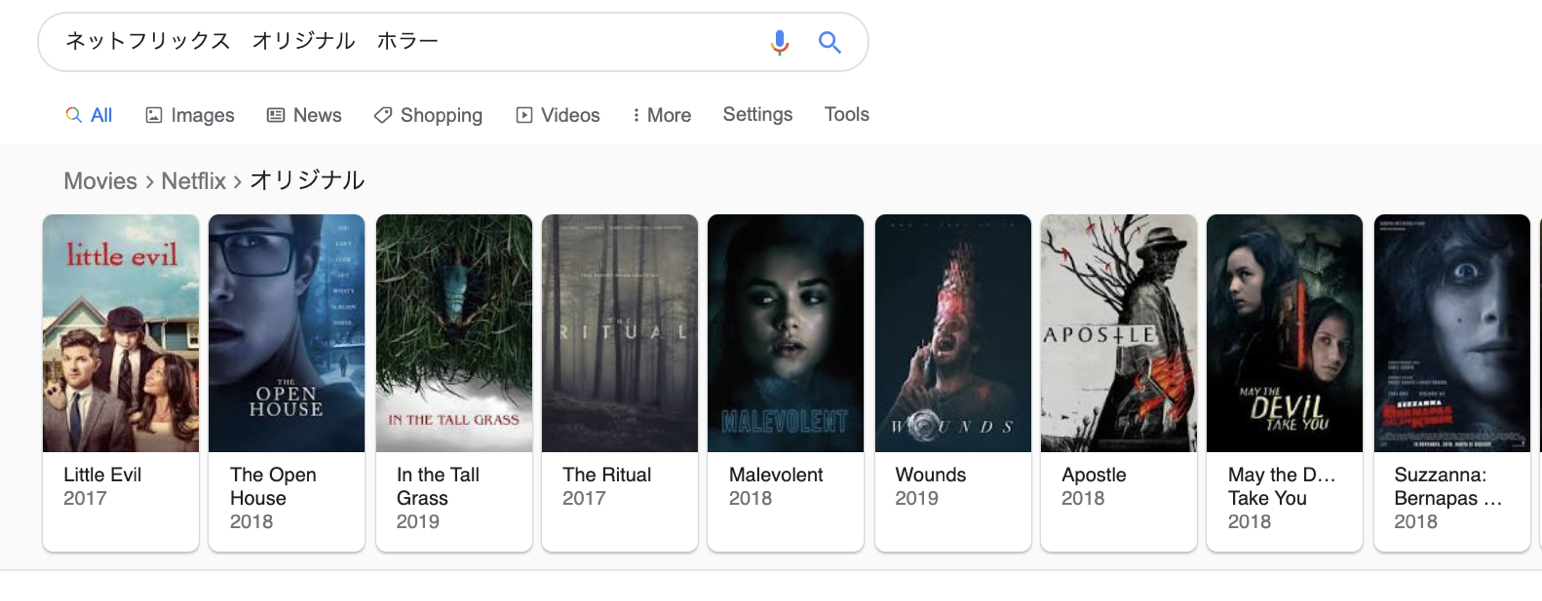The image size is (1542, 601).
Task: Click the オリジナル breadcrumb text
Action: 307,181
